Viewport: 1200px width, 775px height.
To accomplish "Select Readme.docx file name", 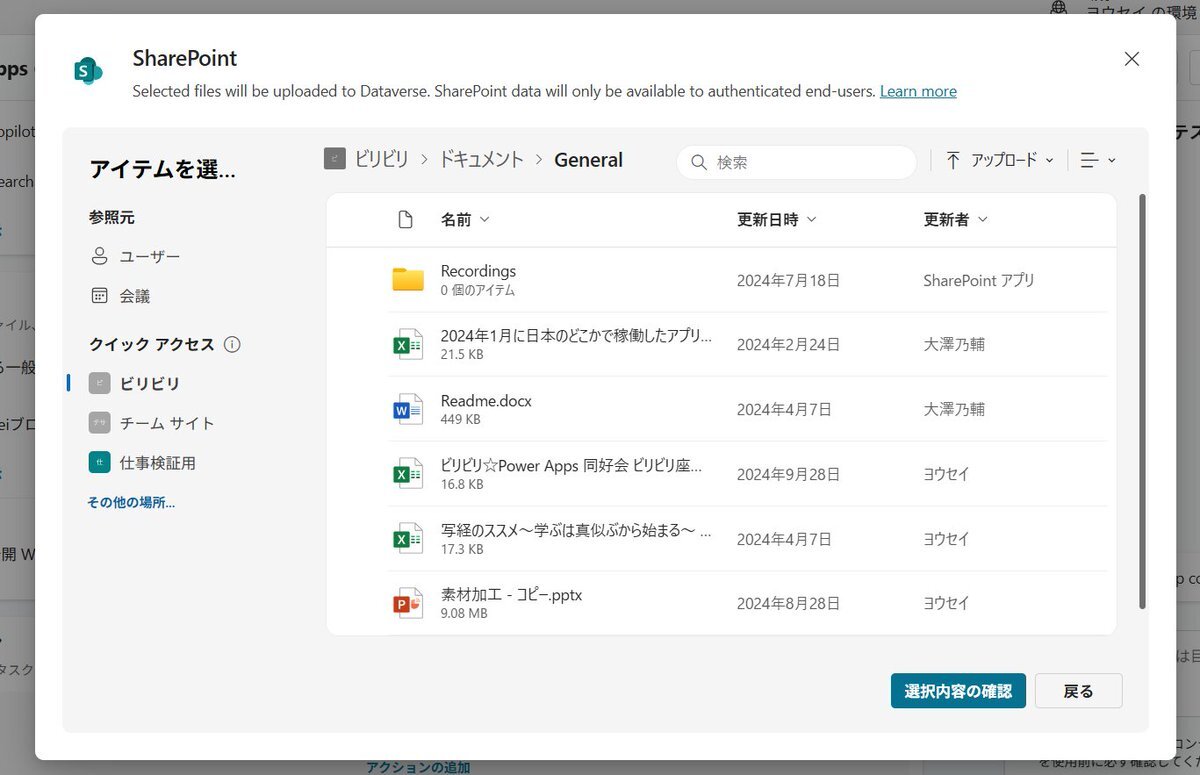I will (486, 401).
